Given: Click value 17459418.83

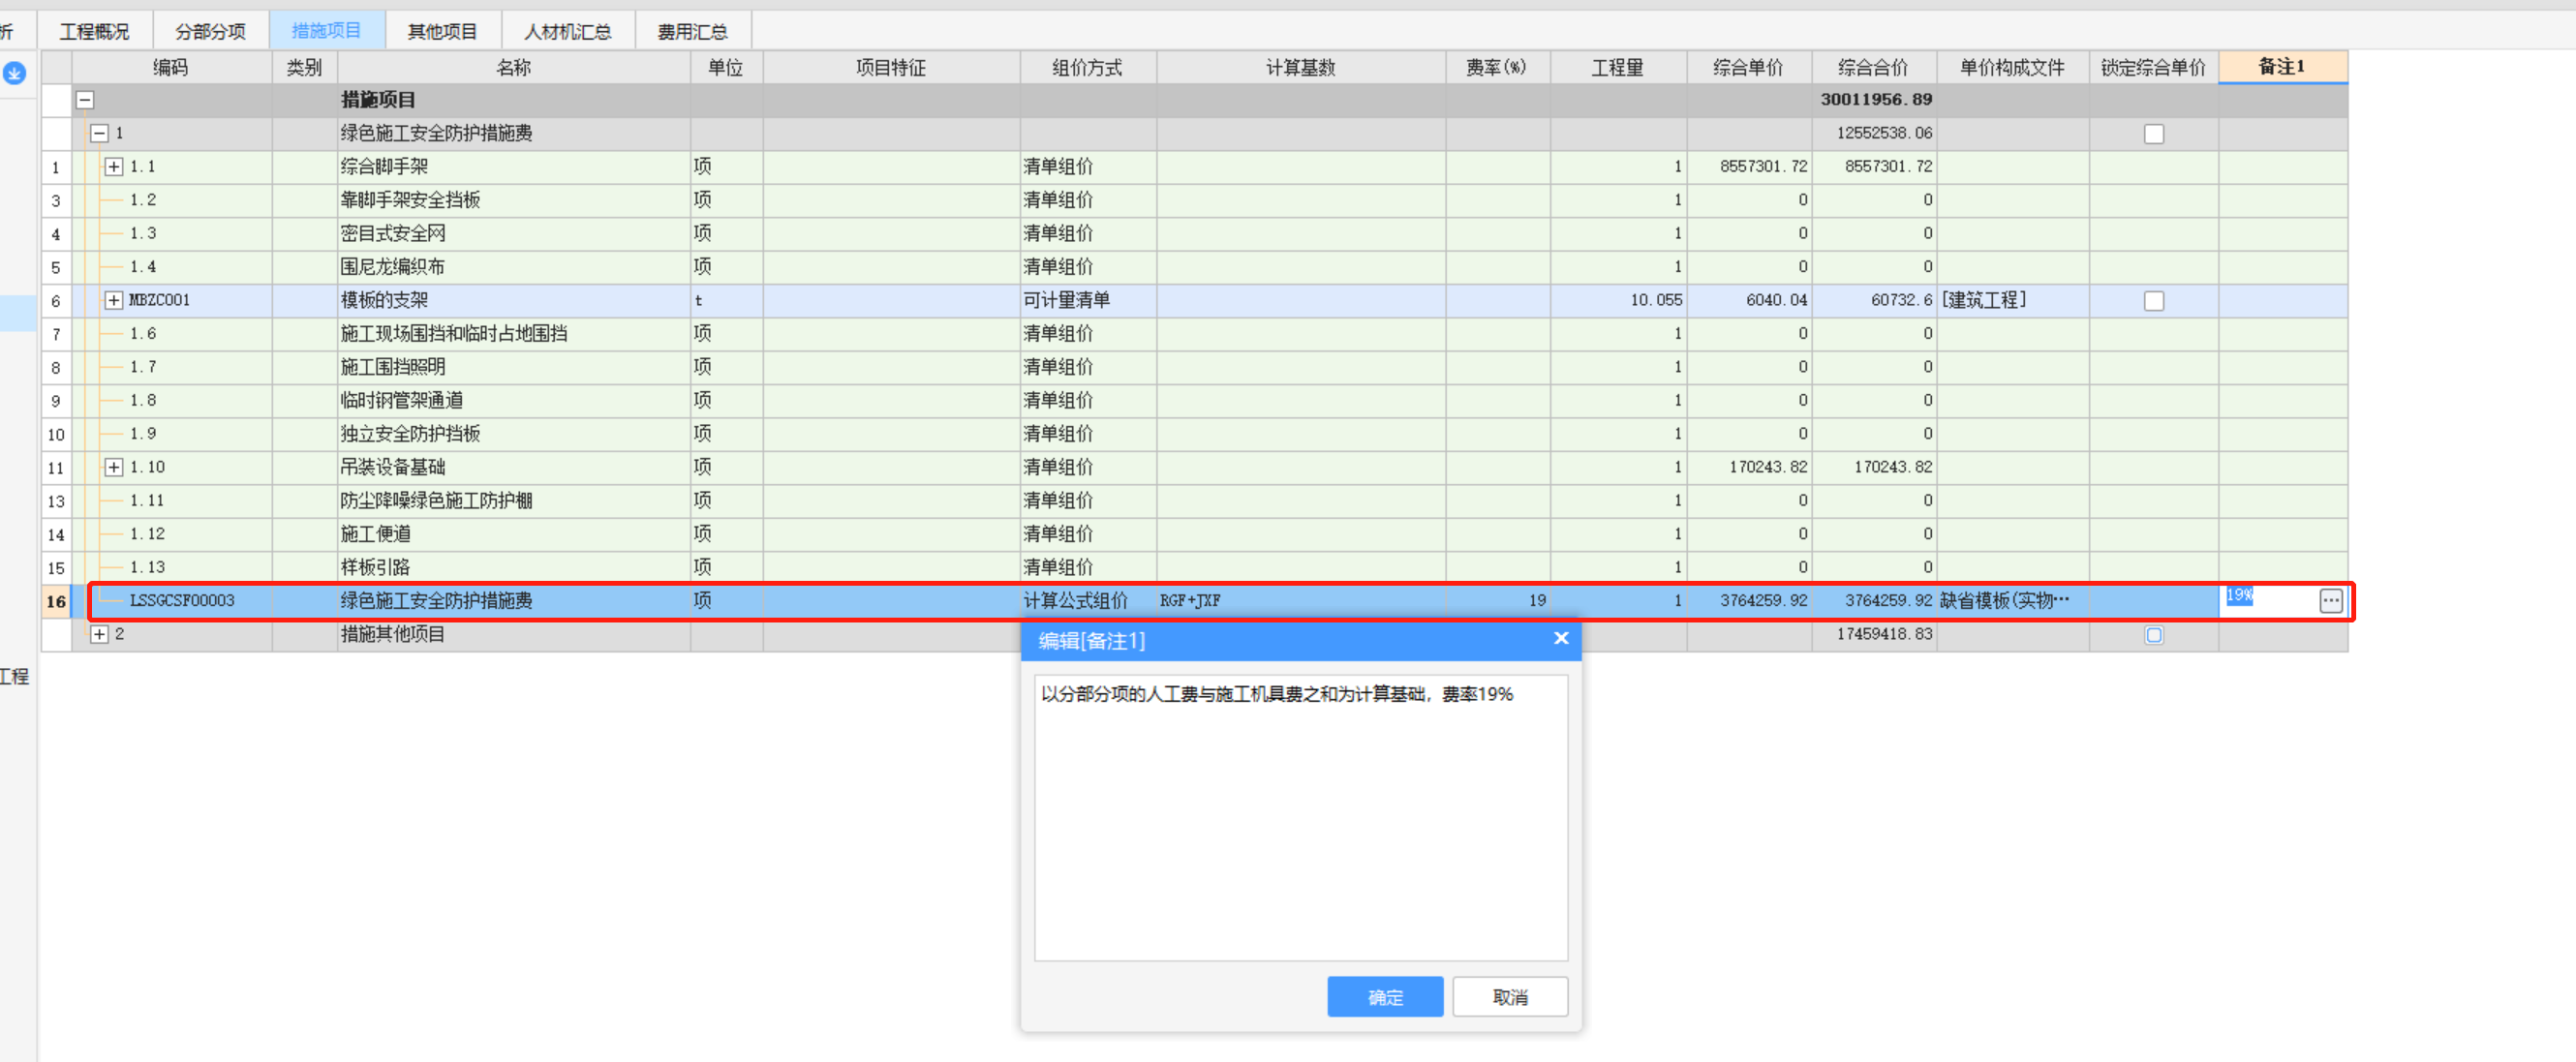Looking at the screenshot, I should (x=1884, y=635).
